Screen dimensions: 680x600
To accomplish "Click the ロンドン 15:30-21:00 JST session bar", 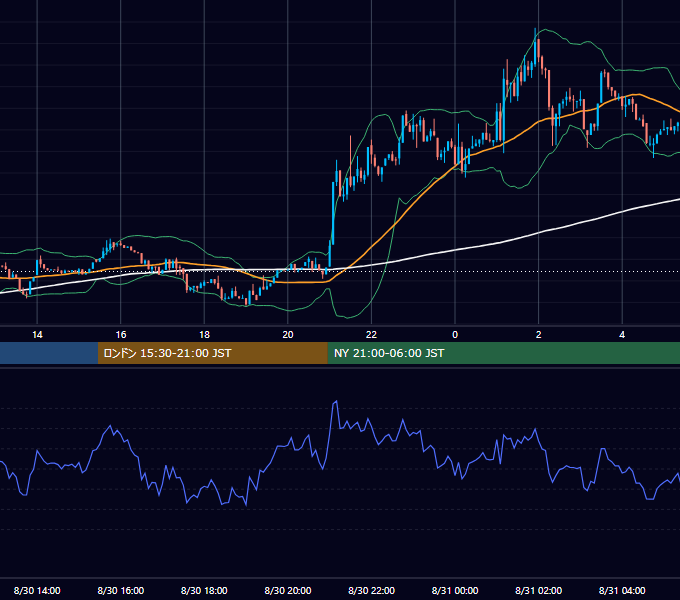I will [x=212, y=353].
